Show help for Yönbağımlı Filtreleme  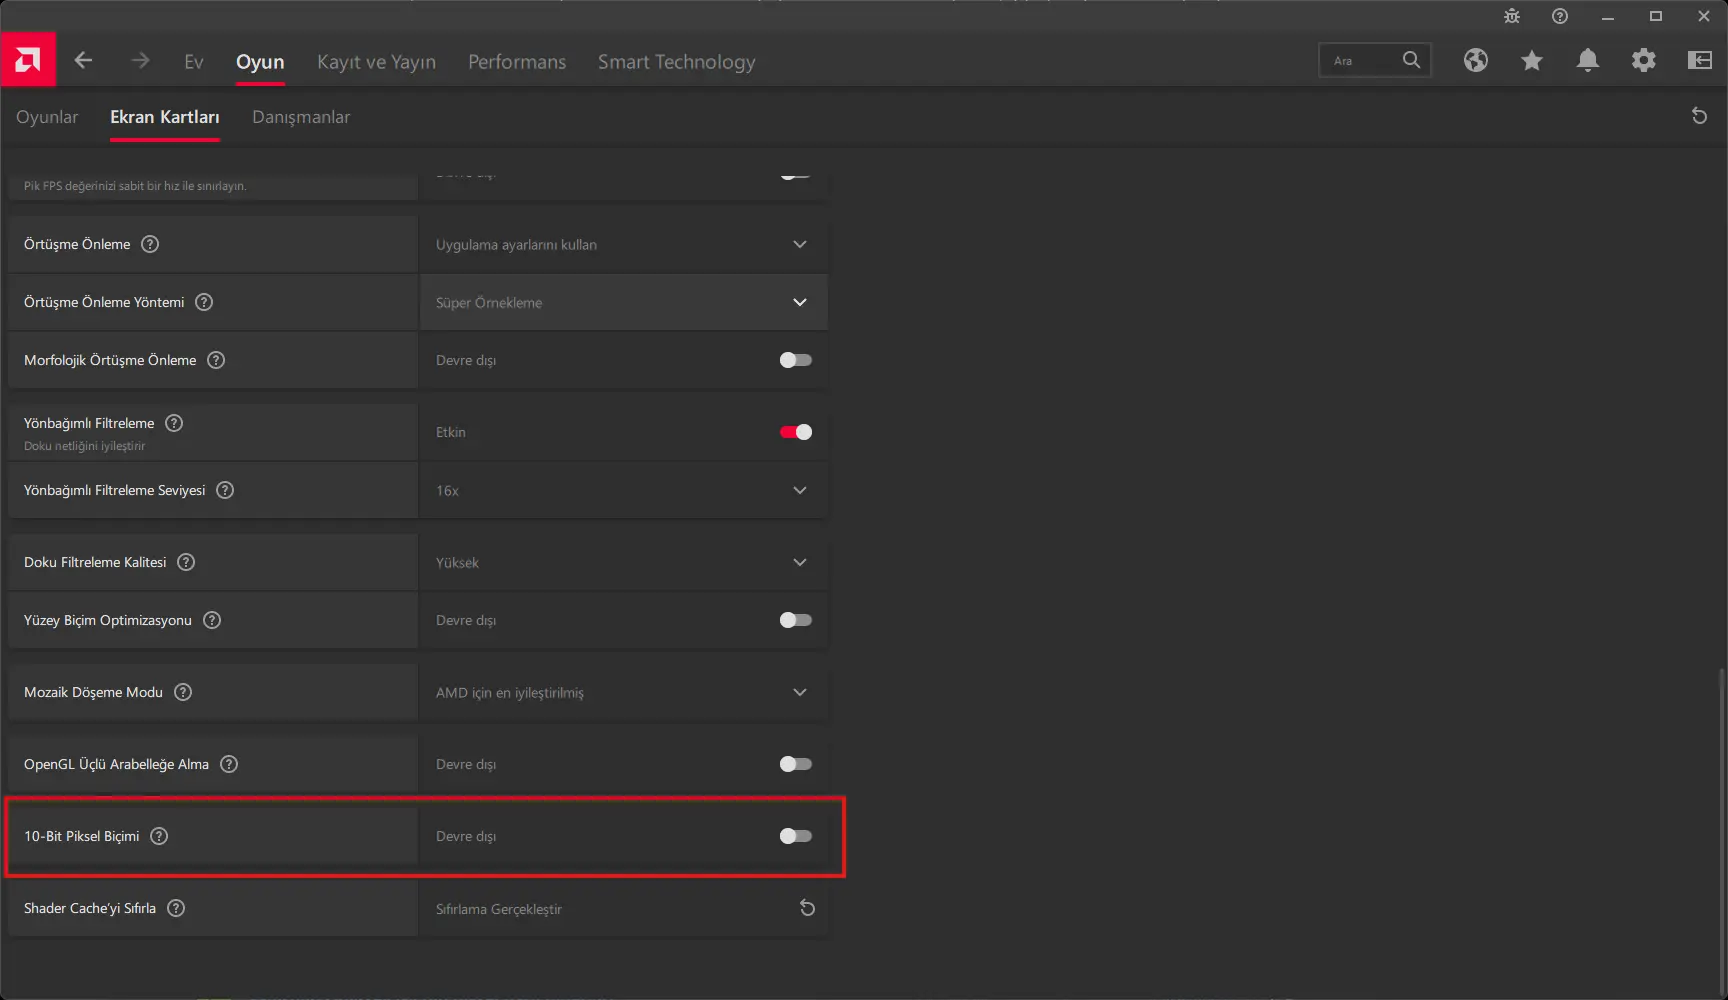(174, 423)
